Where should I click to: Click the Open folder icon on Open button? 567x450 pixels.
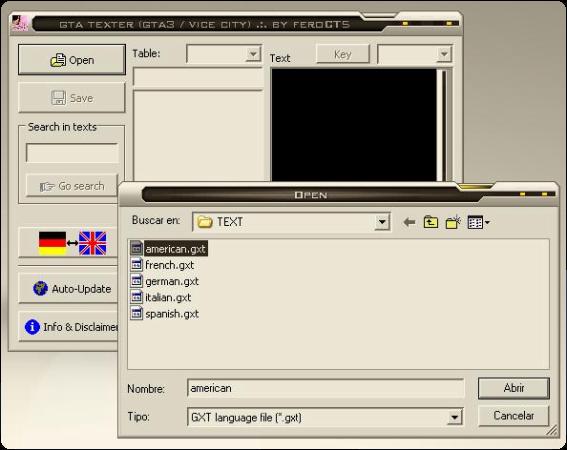pyautogui.click(x=58, y=60)
